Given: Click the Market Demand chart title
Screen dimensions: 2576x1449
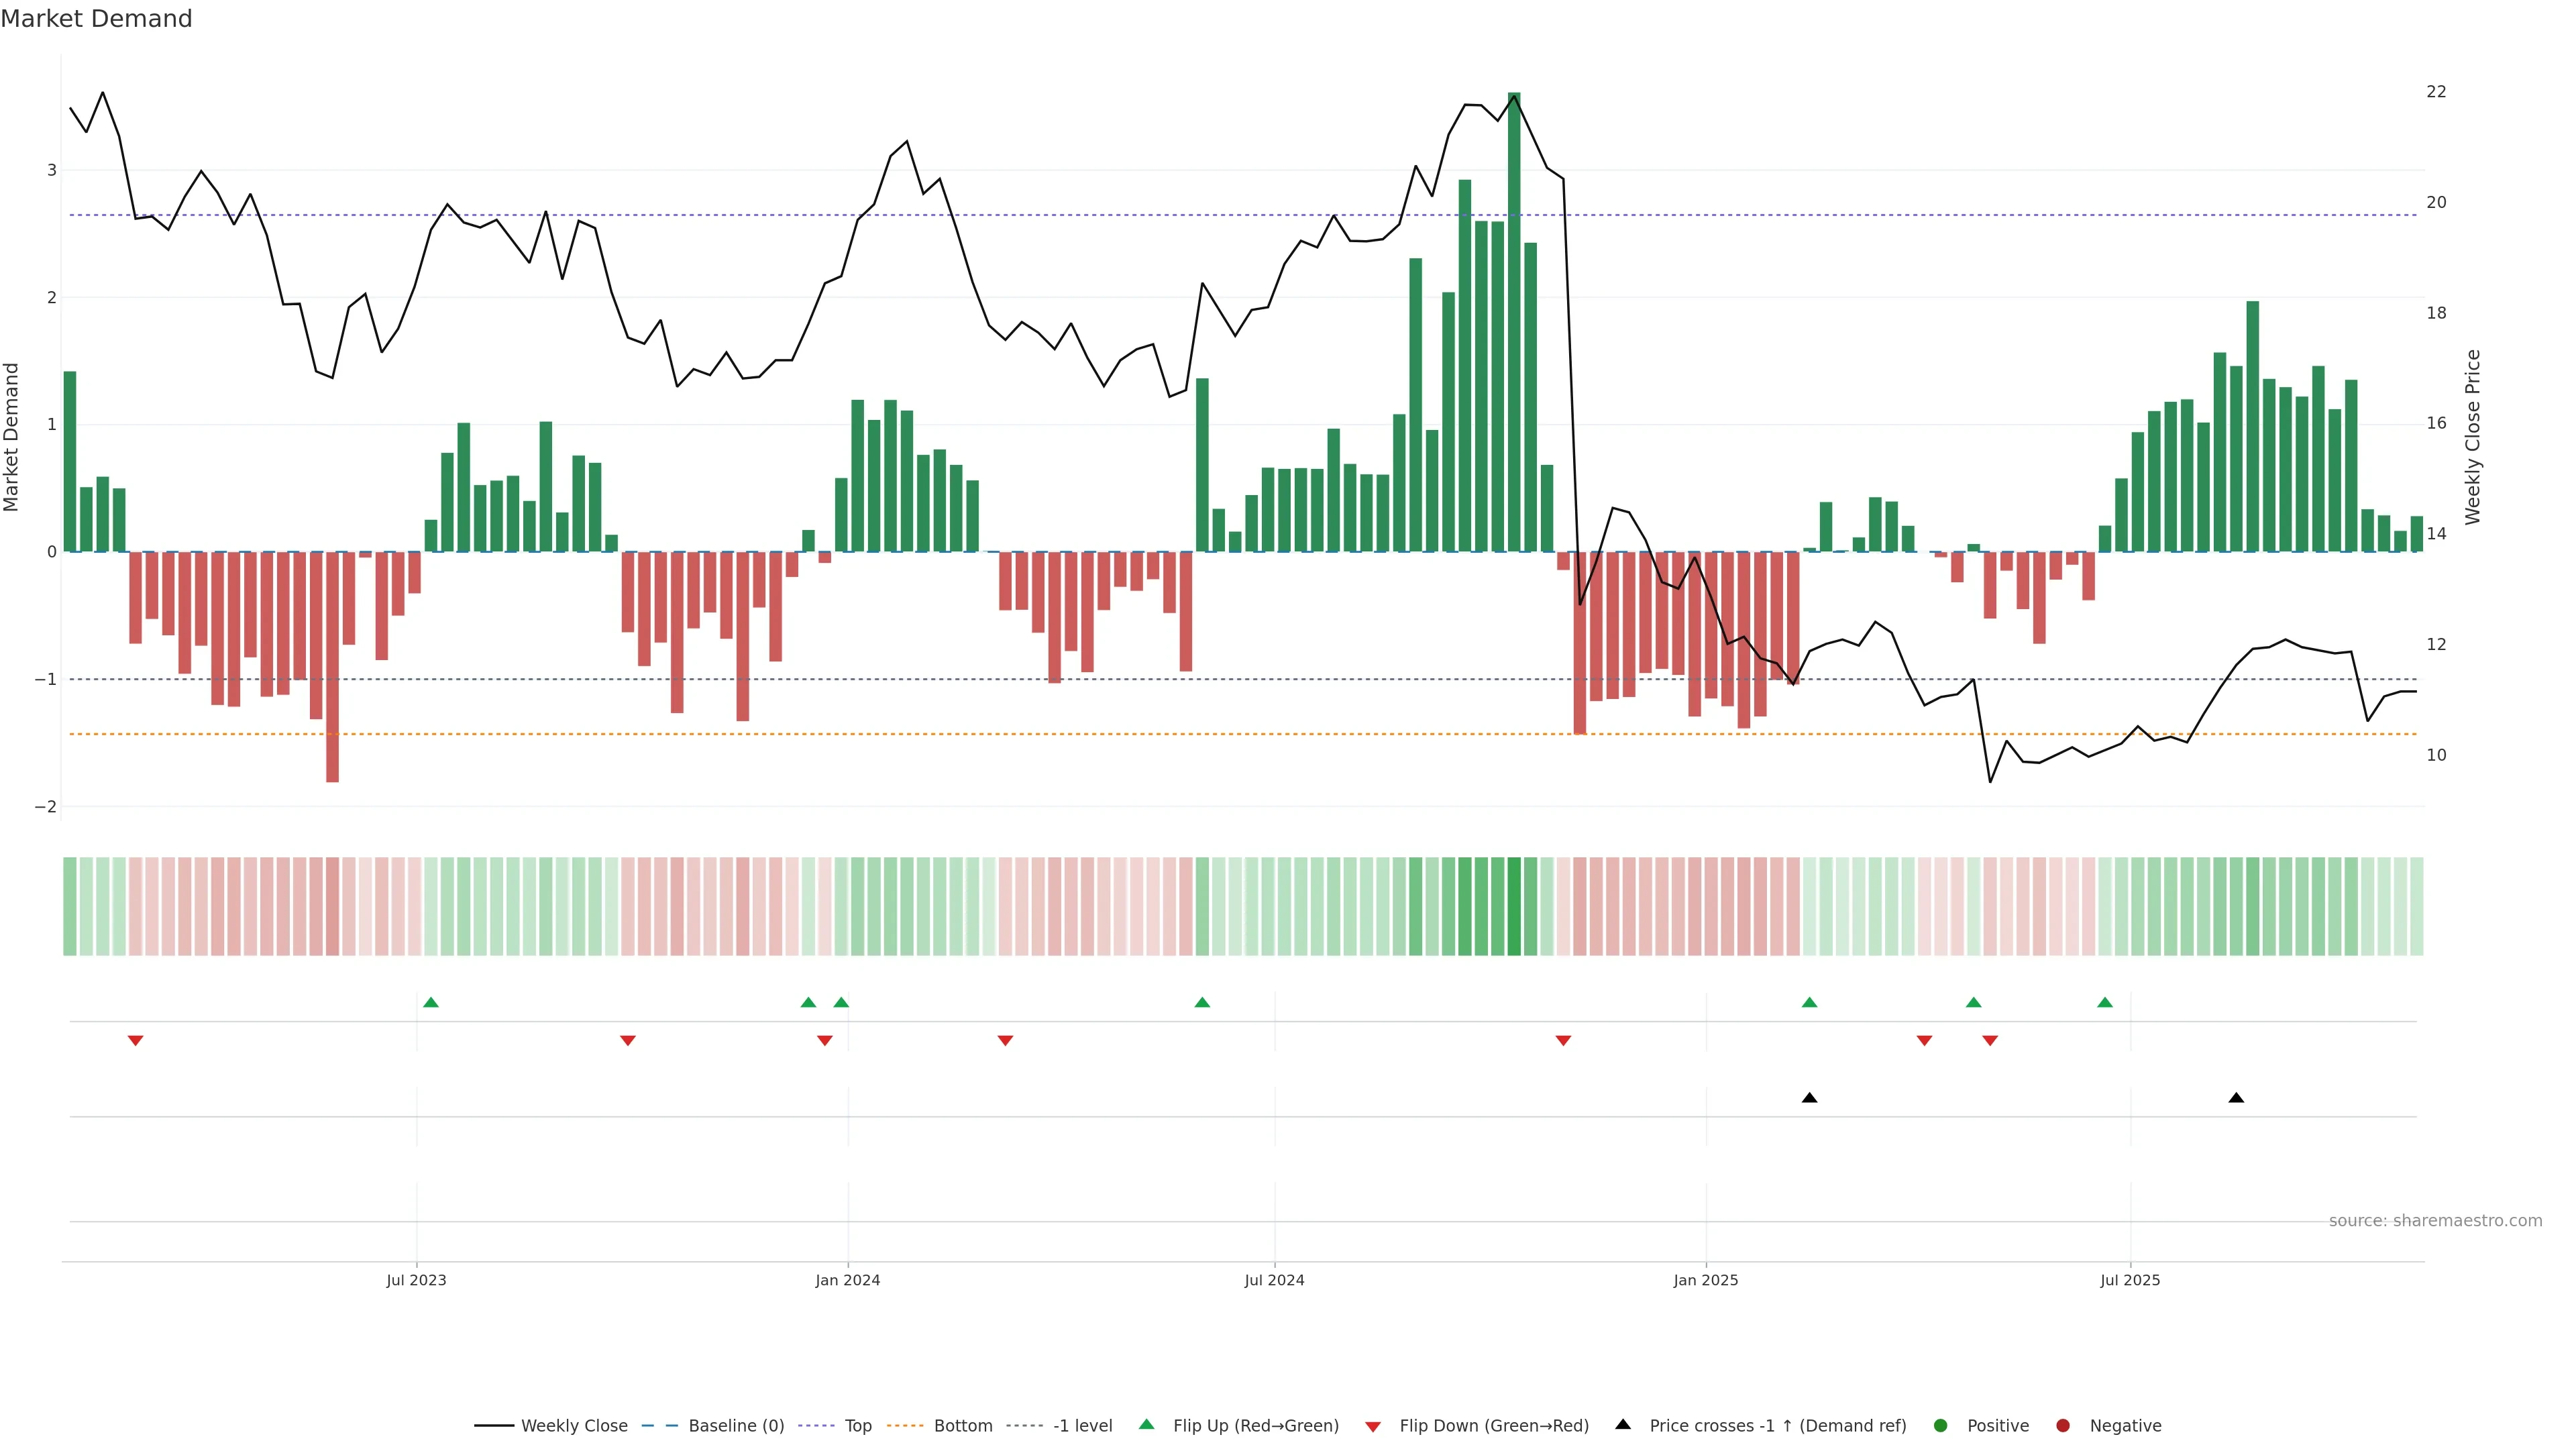Looking at the screenshot, I should coord(96,19).
